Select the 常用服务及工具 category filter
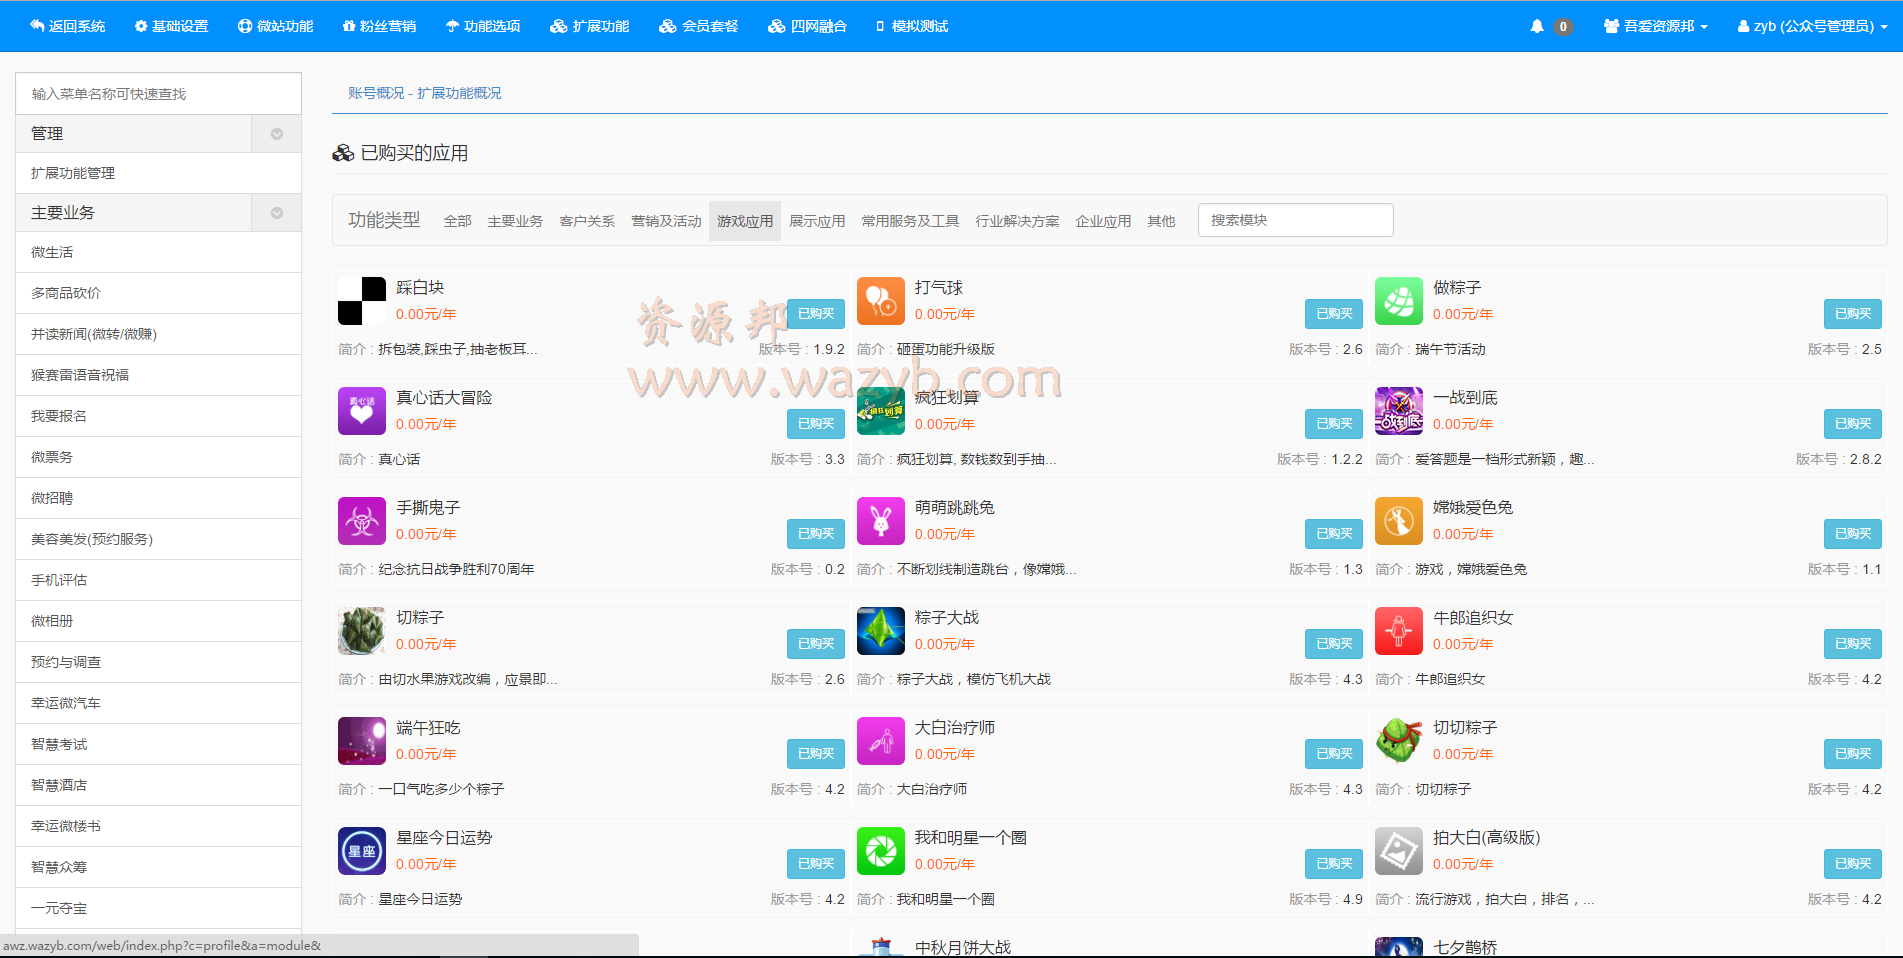The image size is (1903, 958). (x=910, y=221)
